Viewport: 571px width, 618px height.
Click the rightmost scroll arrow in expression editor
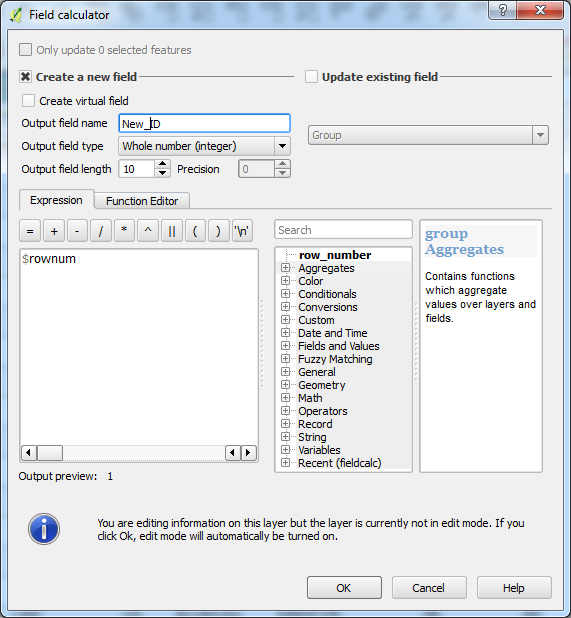click(248, 452)
